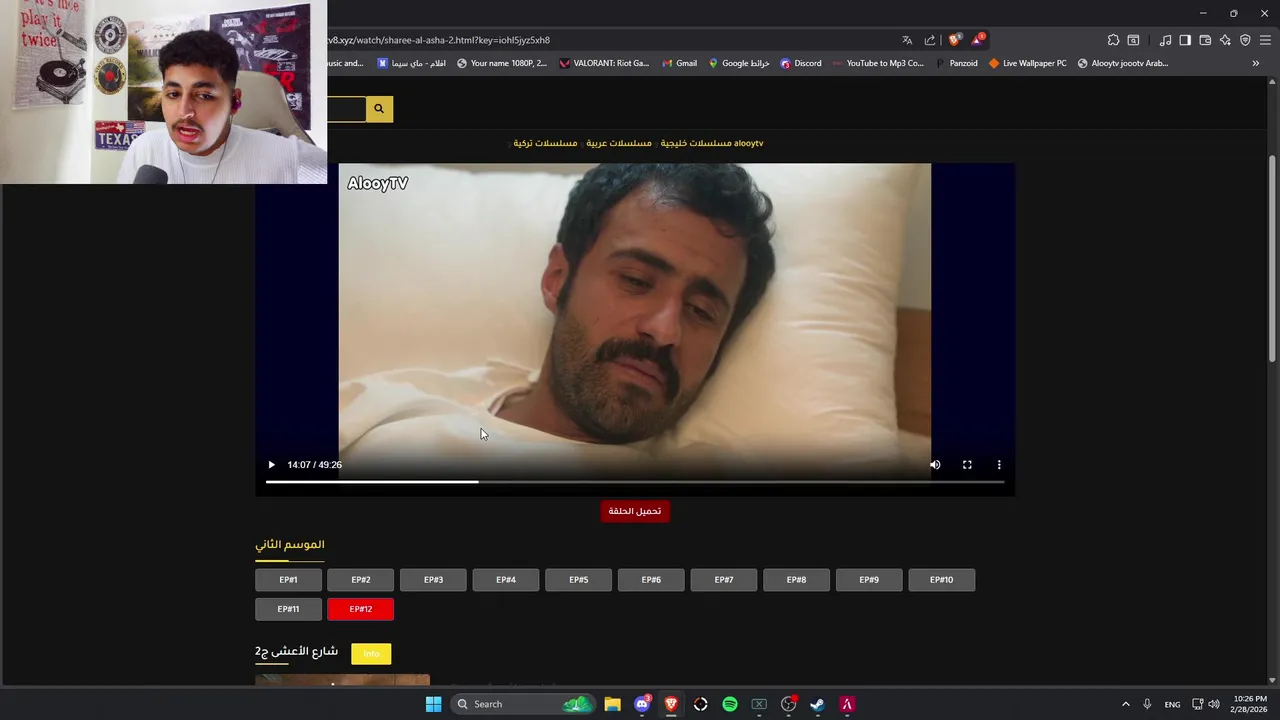The image size is (1280, 720).
Task: Open Brave Rewards triangle icon
Action: (977, 40)
